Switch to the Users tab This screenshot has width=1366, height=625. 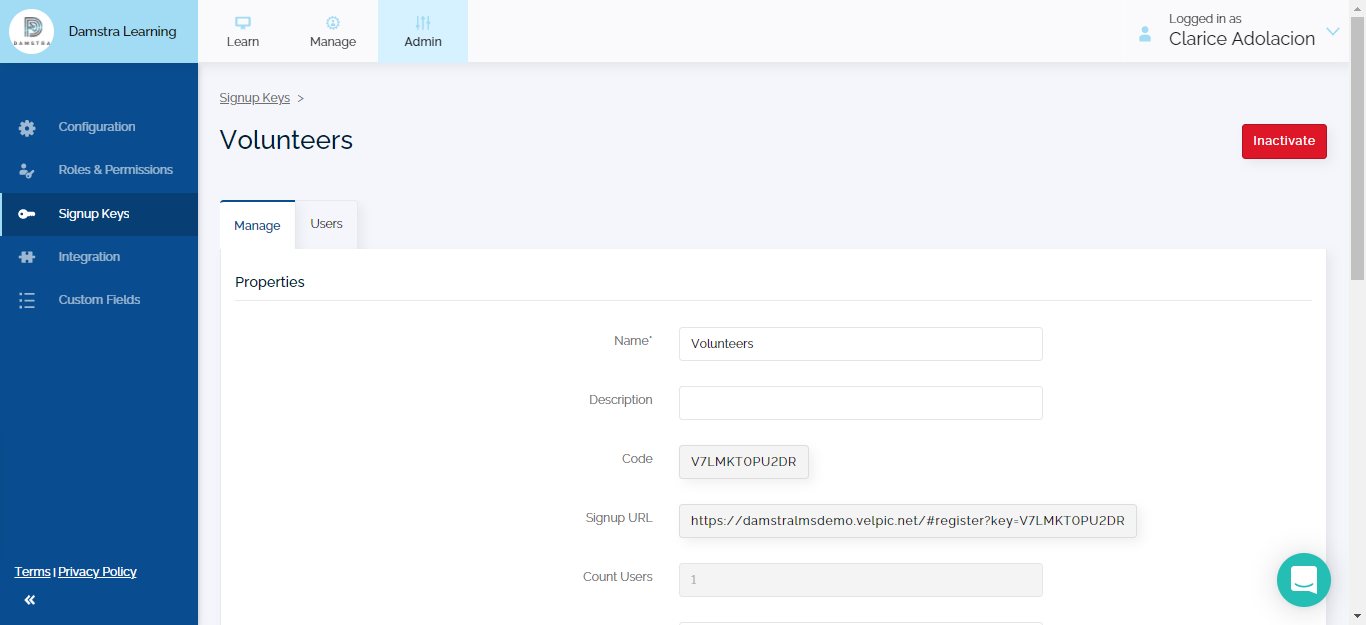click(x=326, y=224)
